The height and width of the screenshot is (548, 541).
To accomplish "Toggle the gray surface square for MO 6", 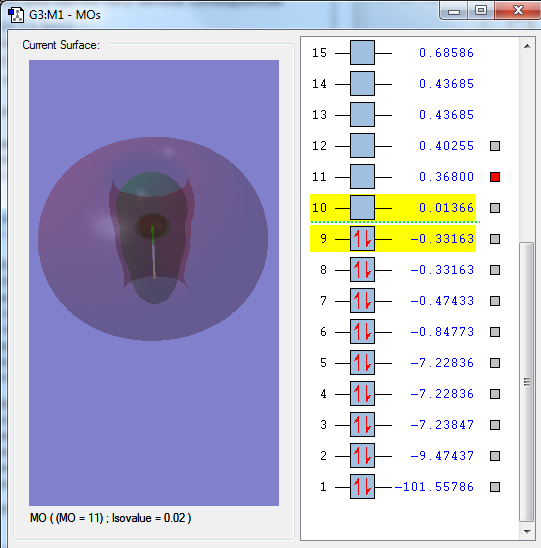I will 495,332.
